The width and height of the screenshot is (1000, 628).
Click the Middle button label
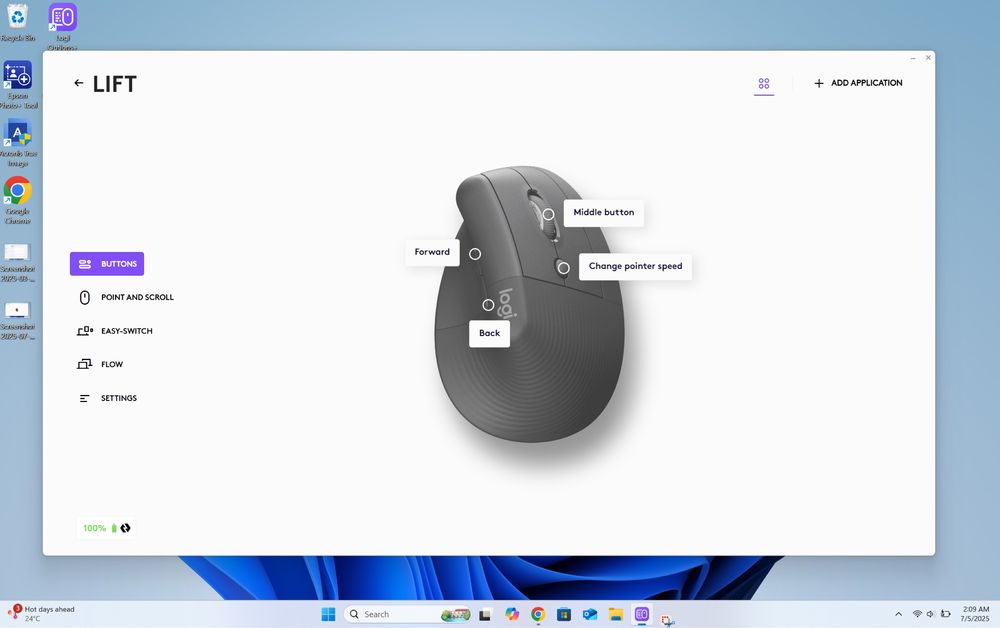click(603, 212)
